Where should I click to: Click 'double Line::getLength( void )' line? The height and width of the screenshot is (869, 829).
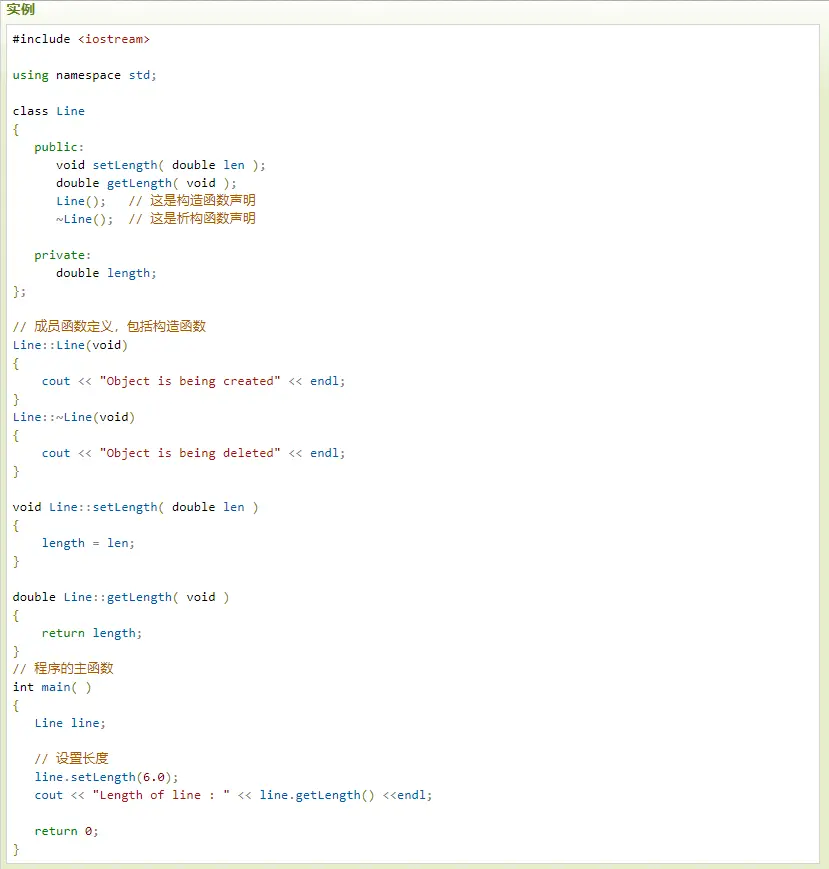pos(121,597)
